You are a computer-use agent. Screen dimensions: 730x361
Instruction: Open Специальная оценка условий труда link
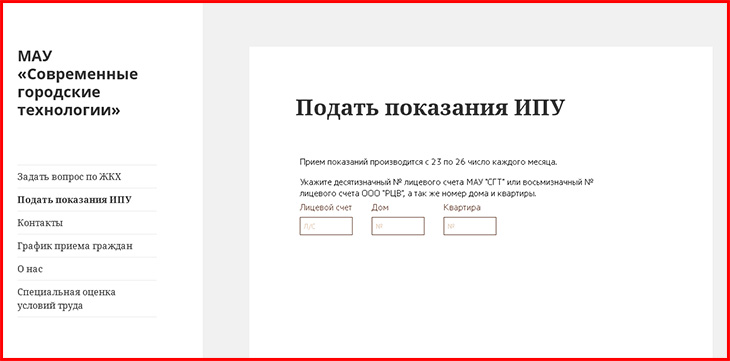click(67, 299)
